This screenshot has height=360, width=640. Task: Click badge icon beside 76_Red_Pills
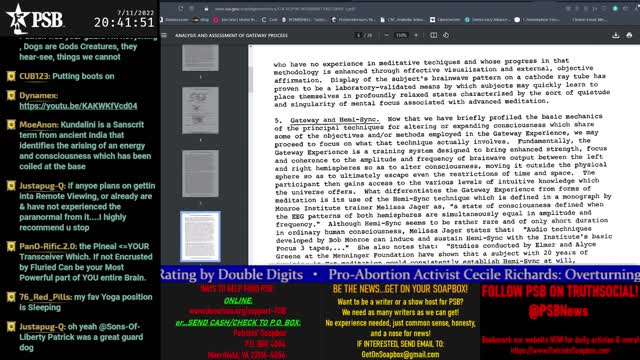pyautogui.click(x=11, y=297)
